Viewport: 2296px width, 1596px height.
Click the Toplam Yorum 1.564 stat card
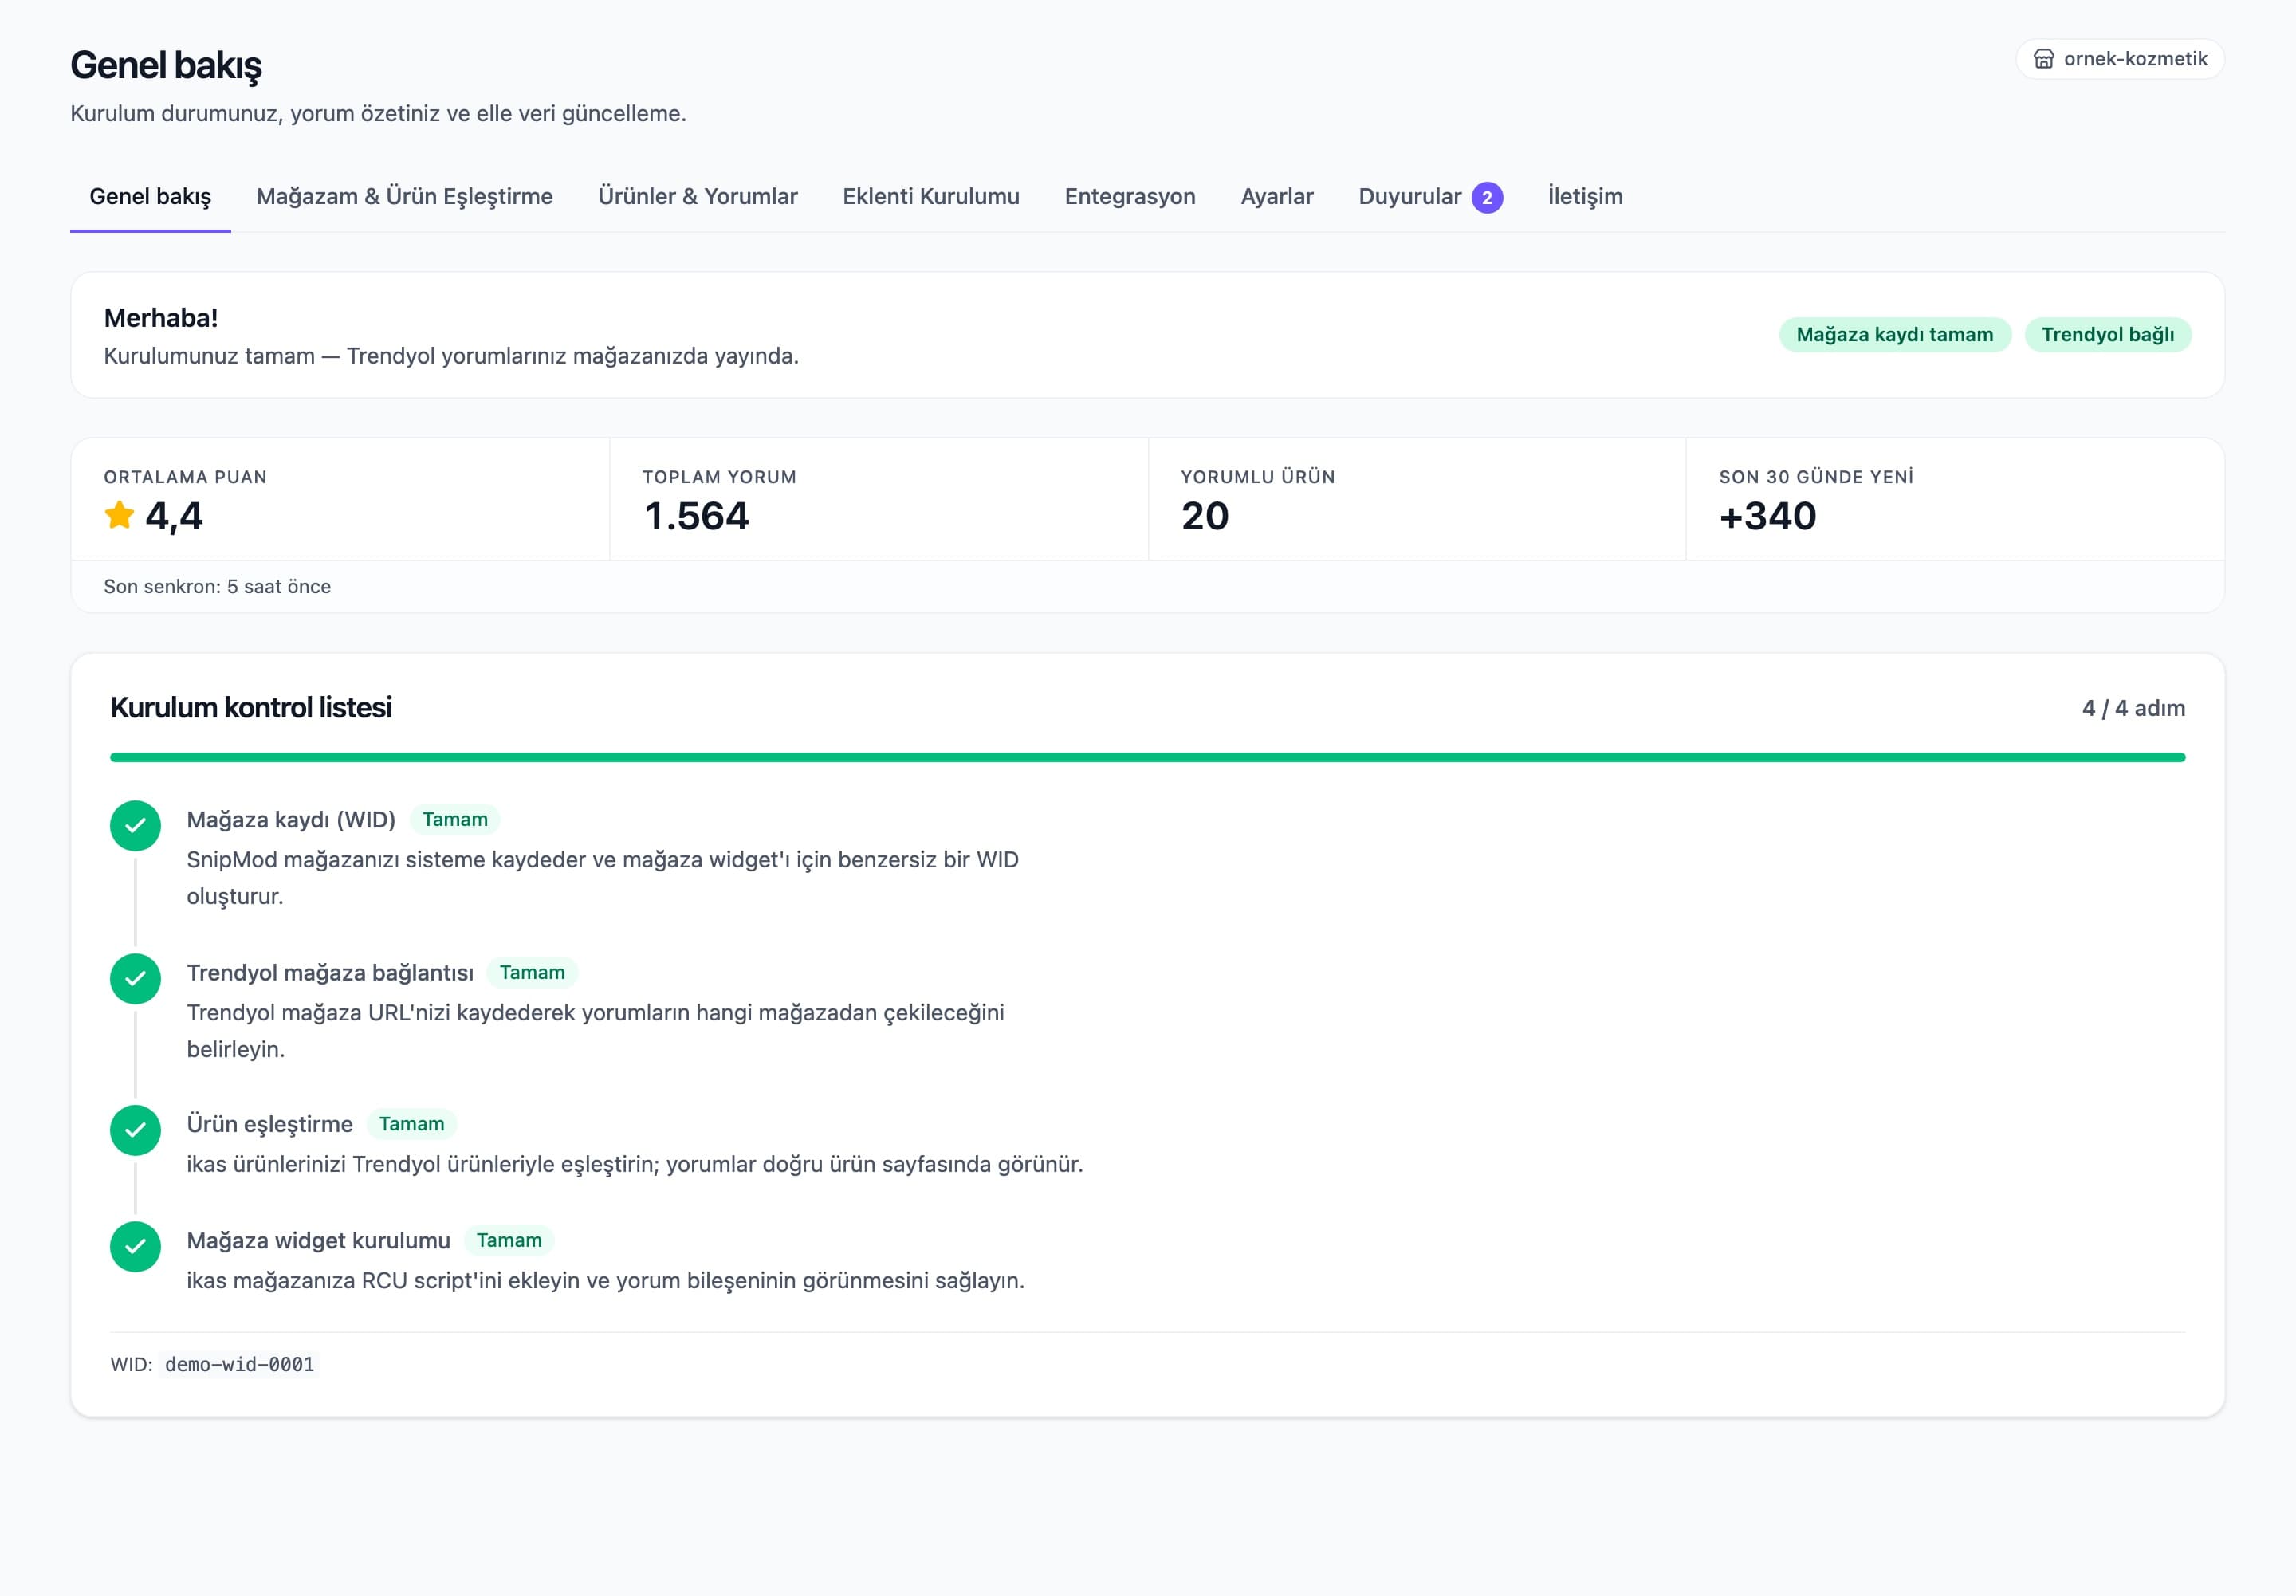click(x=878, y=499)
